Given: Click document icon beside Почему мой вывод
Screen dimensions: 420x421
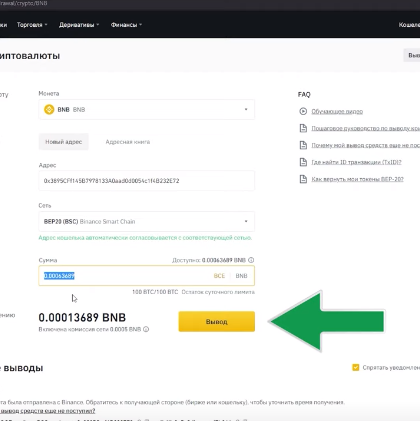Looking at the screenshot, I should [x=303, y=145].
